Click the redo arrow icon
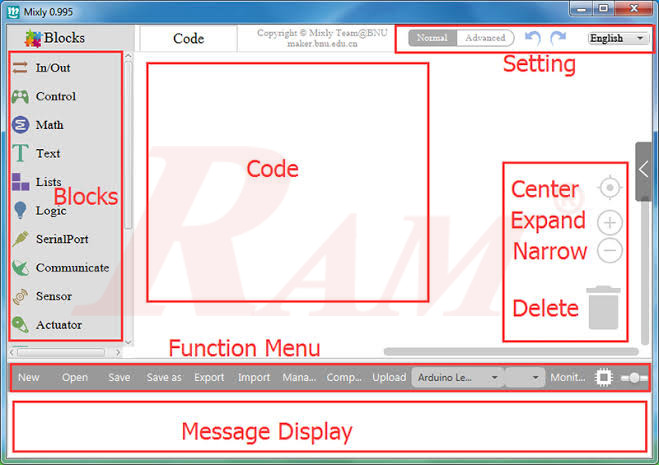 pyautogui.click(x=558, y=38)
